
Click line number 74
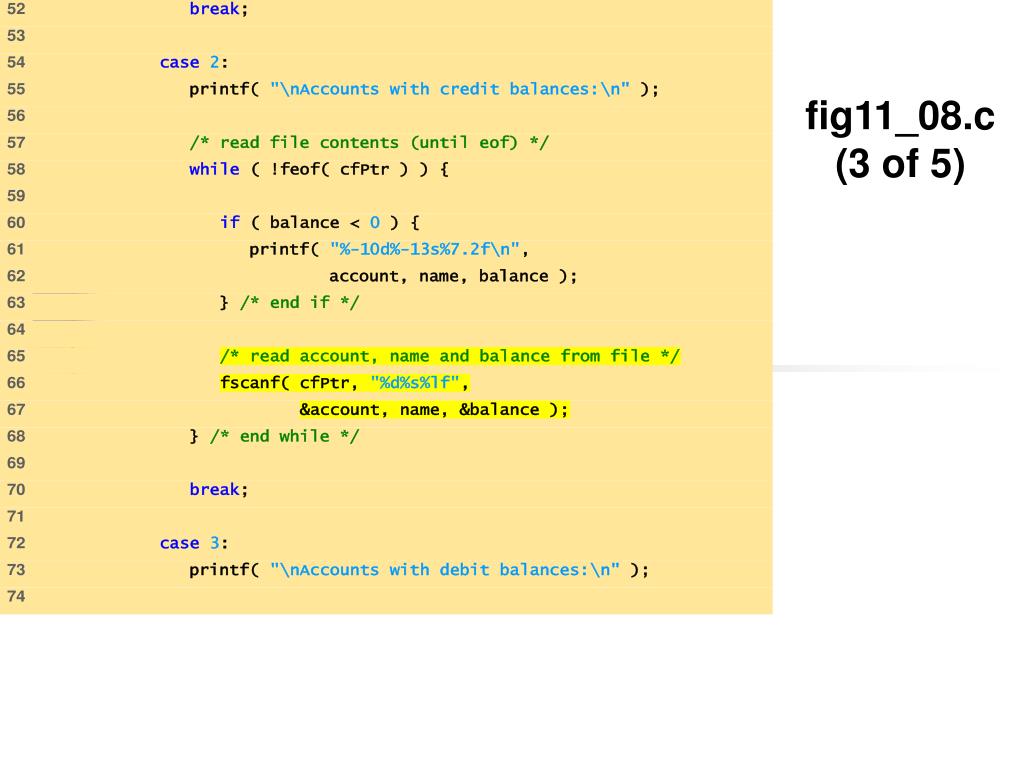pos(16,596)
